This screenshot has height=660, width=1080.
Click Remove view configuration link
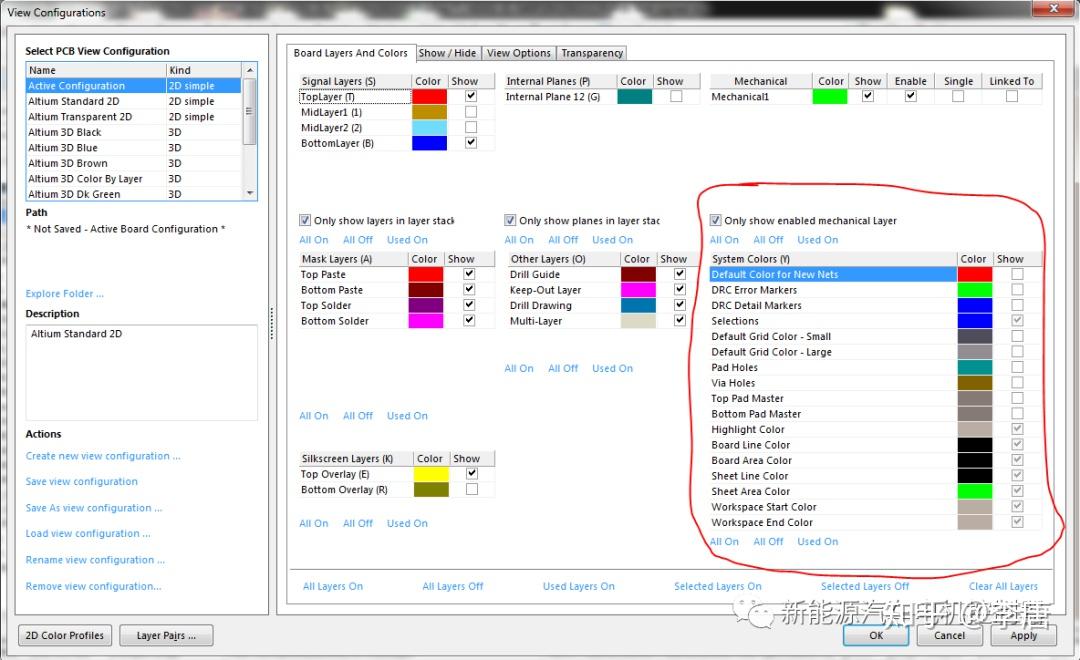pos(94,586)
